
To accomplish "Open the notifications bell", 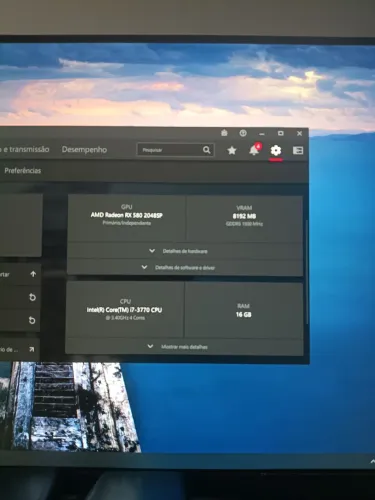I will pos(255,150).
